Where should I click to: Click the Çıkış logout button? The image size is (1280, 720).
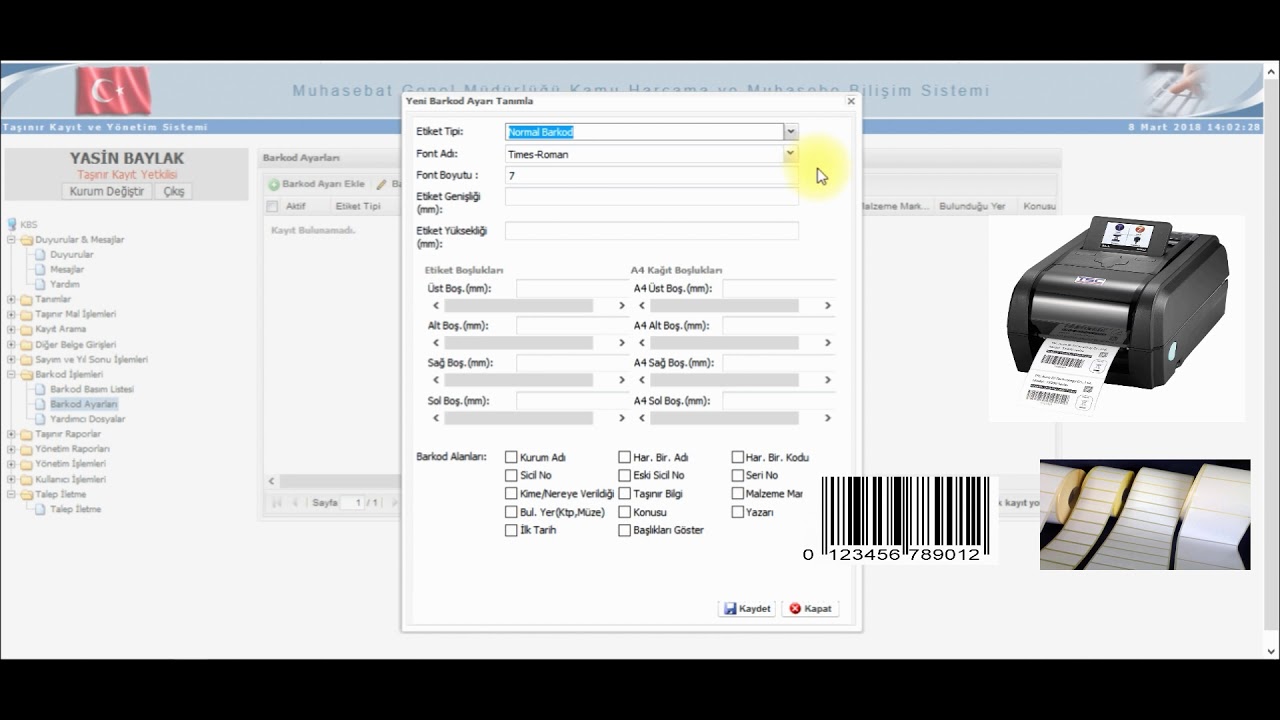point(174,191)
